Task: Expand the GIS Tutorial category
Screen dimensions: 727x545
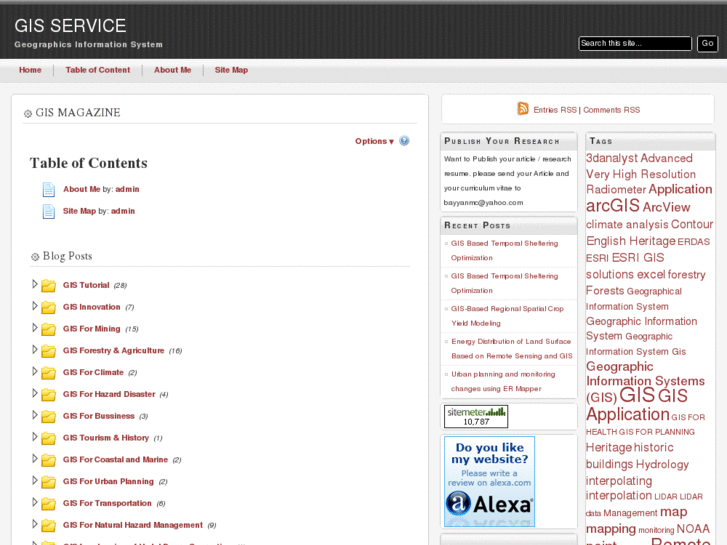Action: click(x=34, y=284)
